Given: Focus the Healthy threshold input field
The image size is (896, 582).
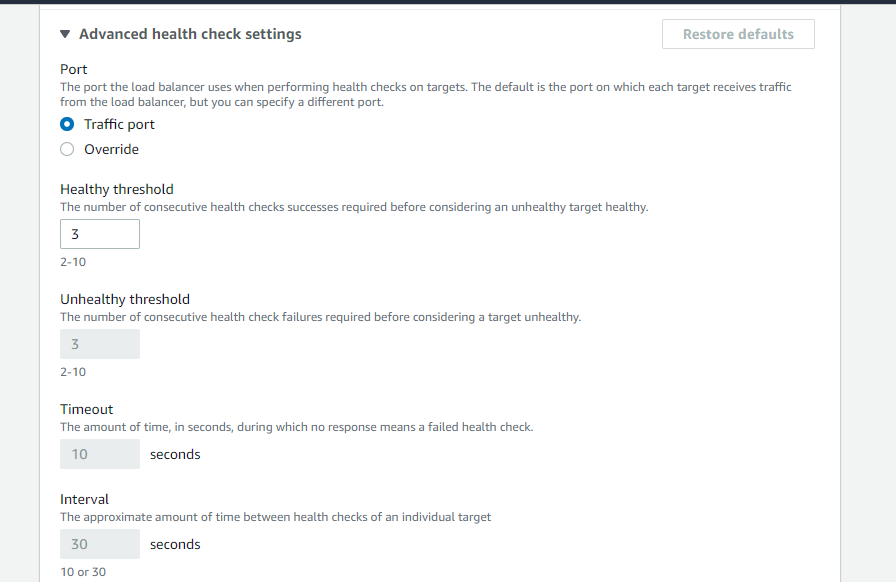Looking at the screenshot, I should [x=100, y=234].
